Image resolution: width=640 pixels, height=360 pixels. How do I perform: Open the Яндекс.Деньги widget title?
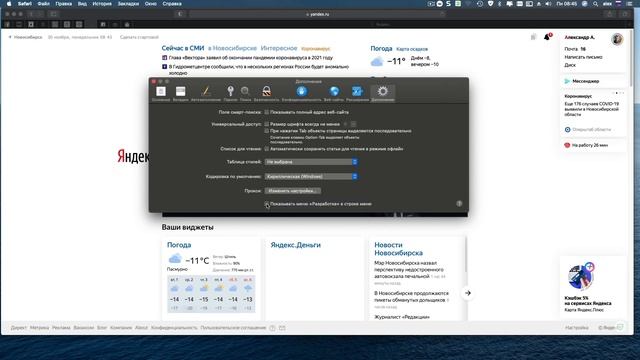pyautogui.click(x=296, y=245)
